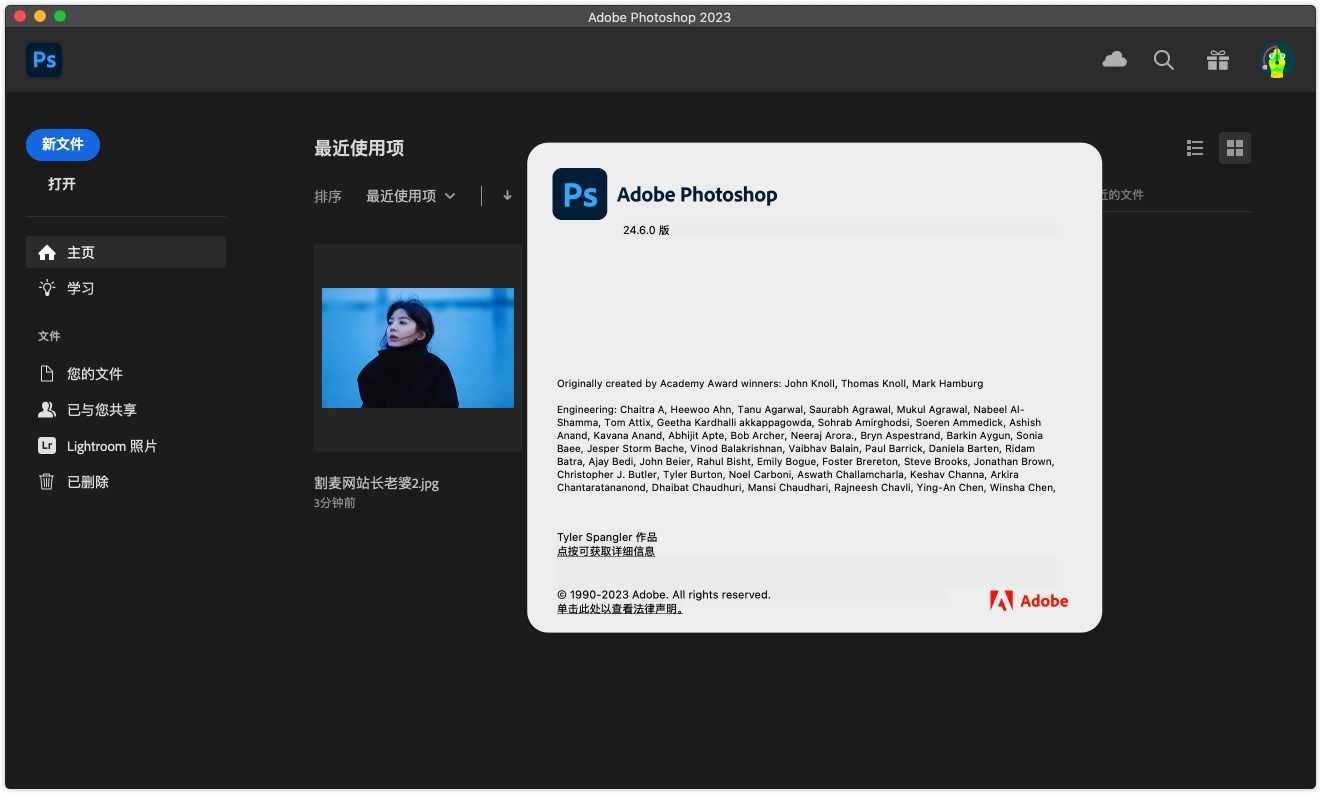
Task: Click the 打开 button to open a file
Action: [62, 184]
